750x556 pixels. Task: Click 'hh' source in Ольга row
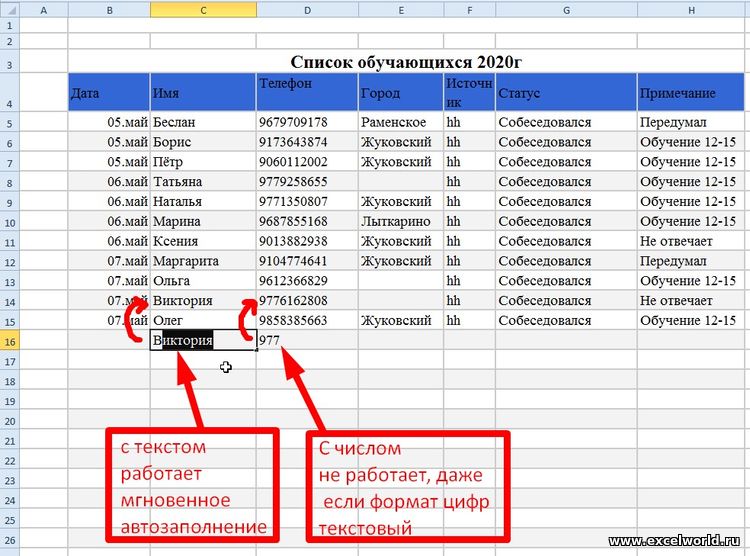pos(469,281)
